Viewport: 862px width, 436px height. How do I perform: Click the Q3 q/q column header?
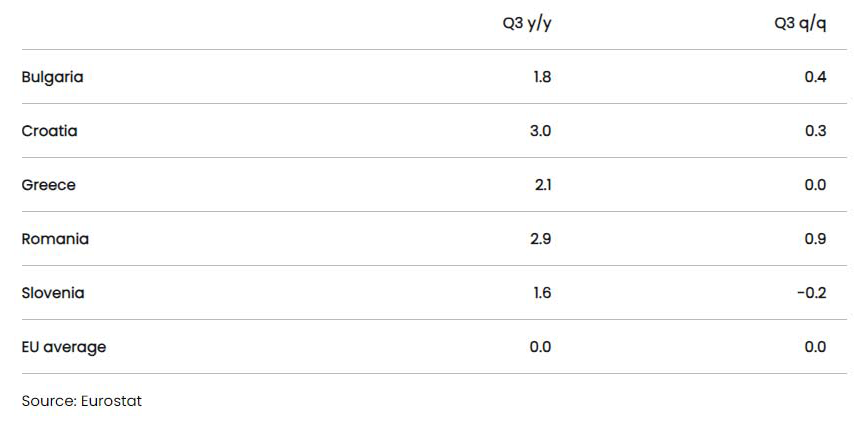tap(800, 24)
